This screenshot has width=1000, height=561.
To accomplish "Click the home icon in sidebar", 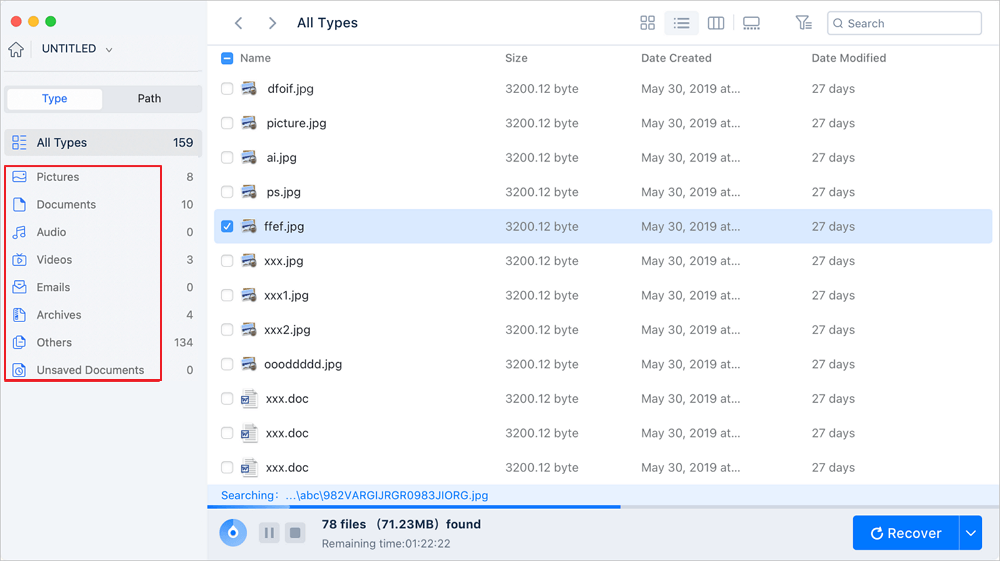I will (x=16, y=49).
